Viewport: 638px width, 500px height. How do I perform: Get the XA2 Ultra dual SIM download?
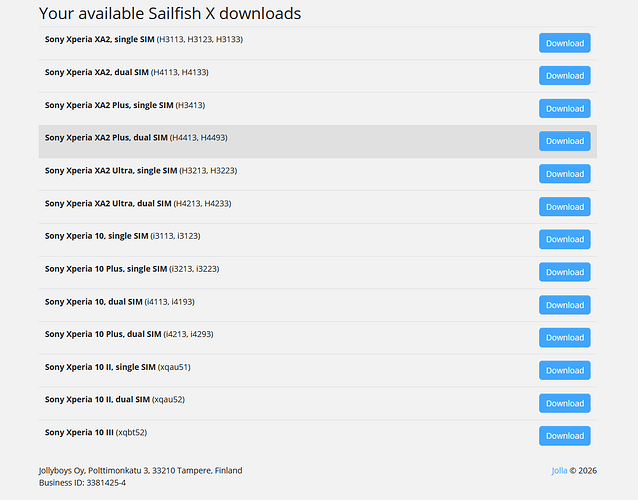click(x=564, y=206)
